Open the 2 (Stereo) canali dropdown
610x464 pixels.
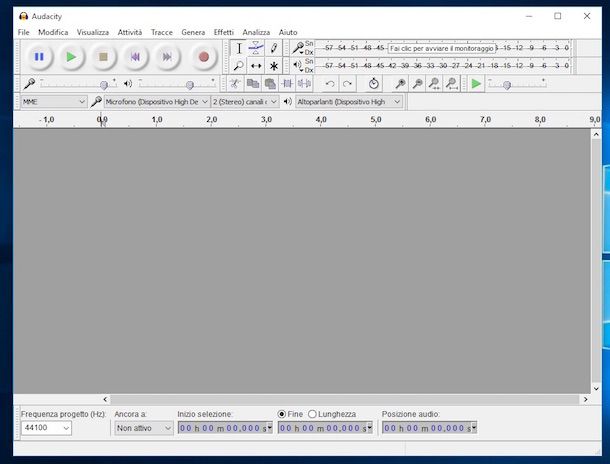245,102
